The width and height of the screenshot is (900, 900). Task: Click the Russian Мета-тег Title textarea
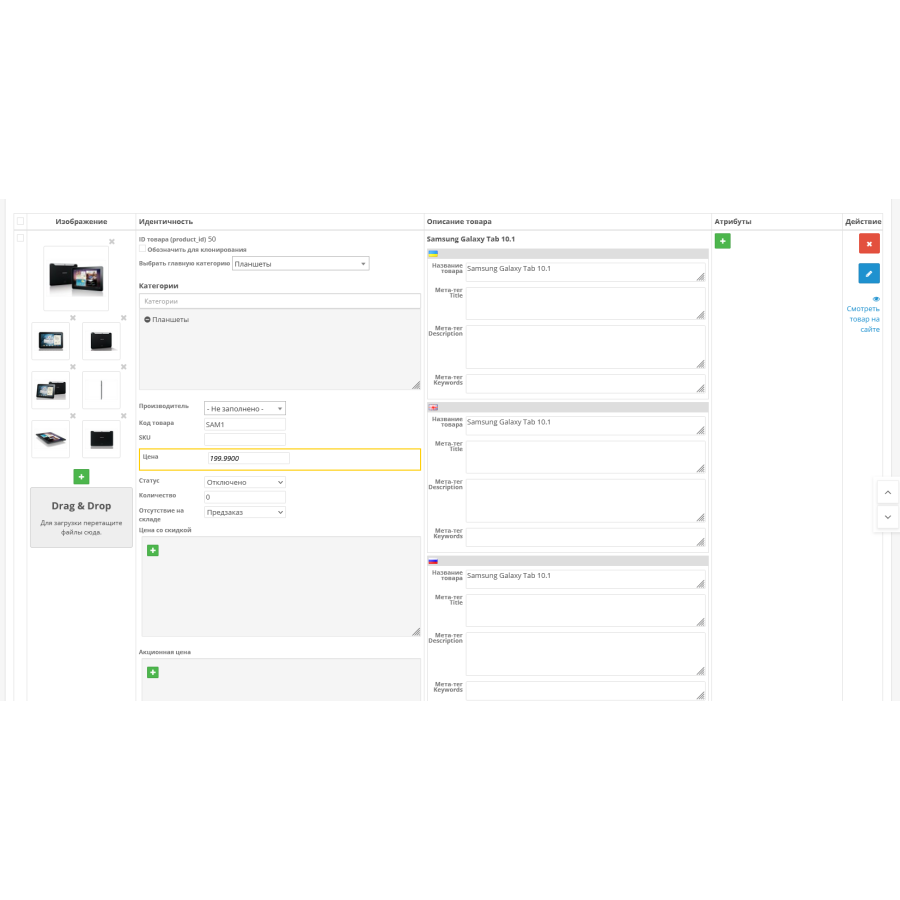click(585, 610)
